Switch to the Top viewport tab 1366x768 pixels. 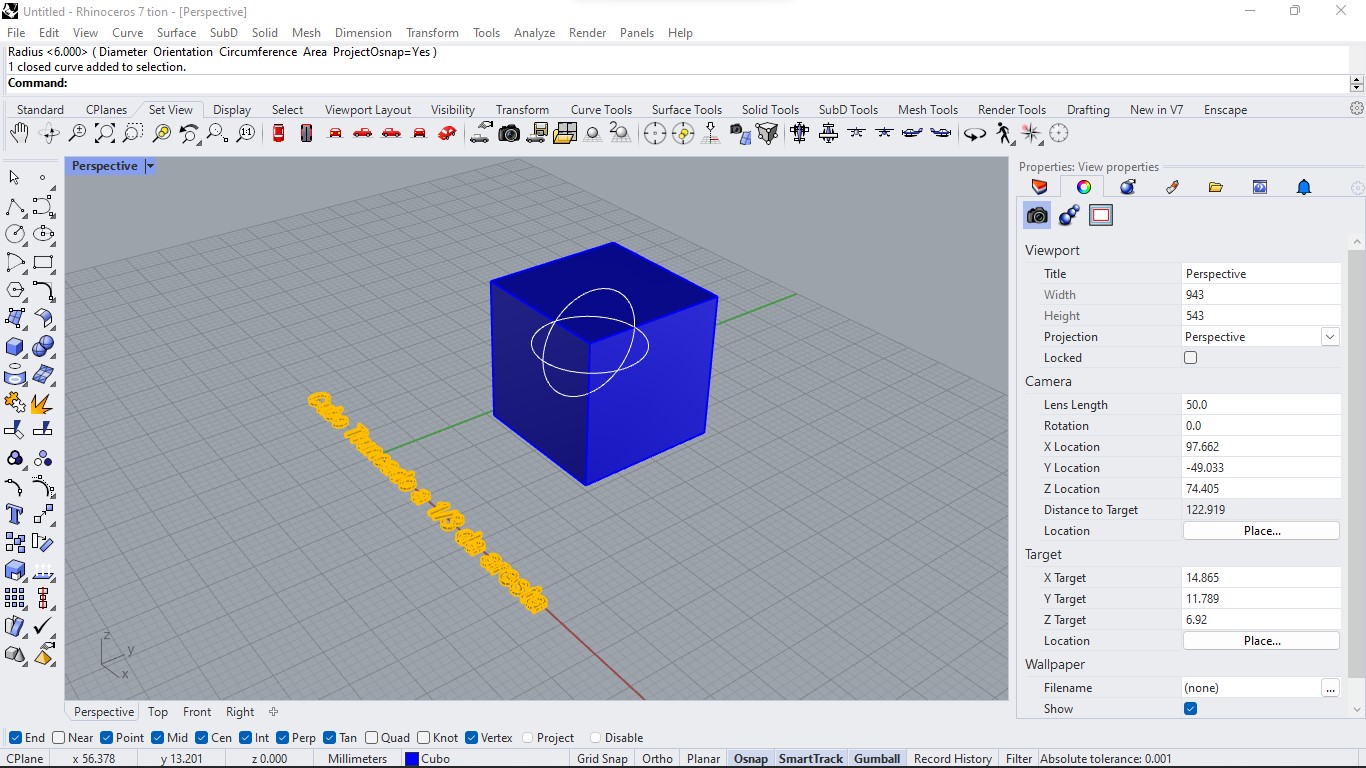[158, 712]
